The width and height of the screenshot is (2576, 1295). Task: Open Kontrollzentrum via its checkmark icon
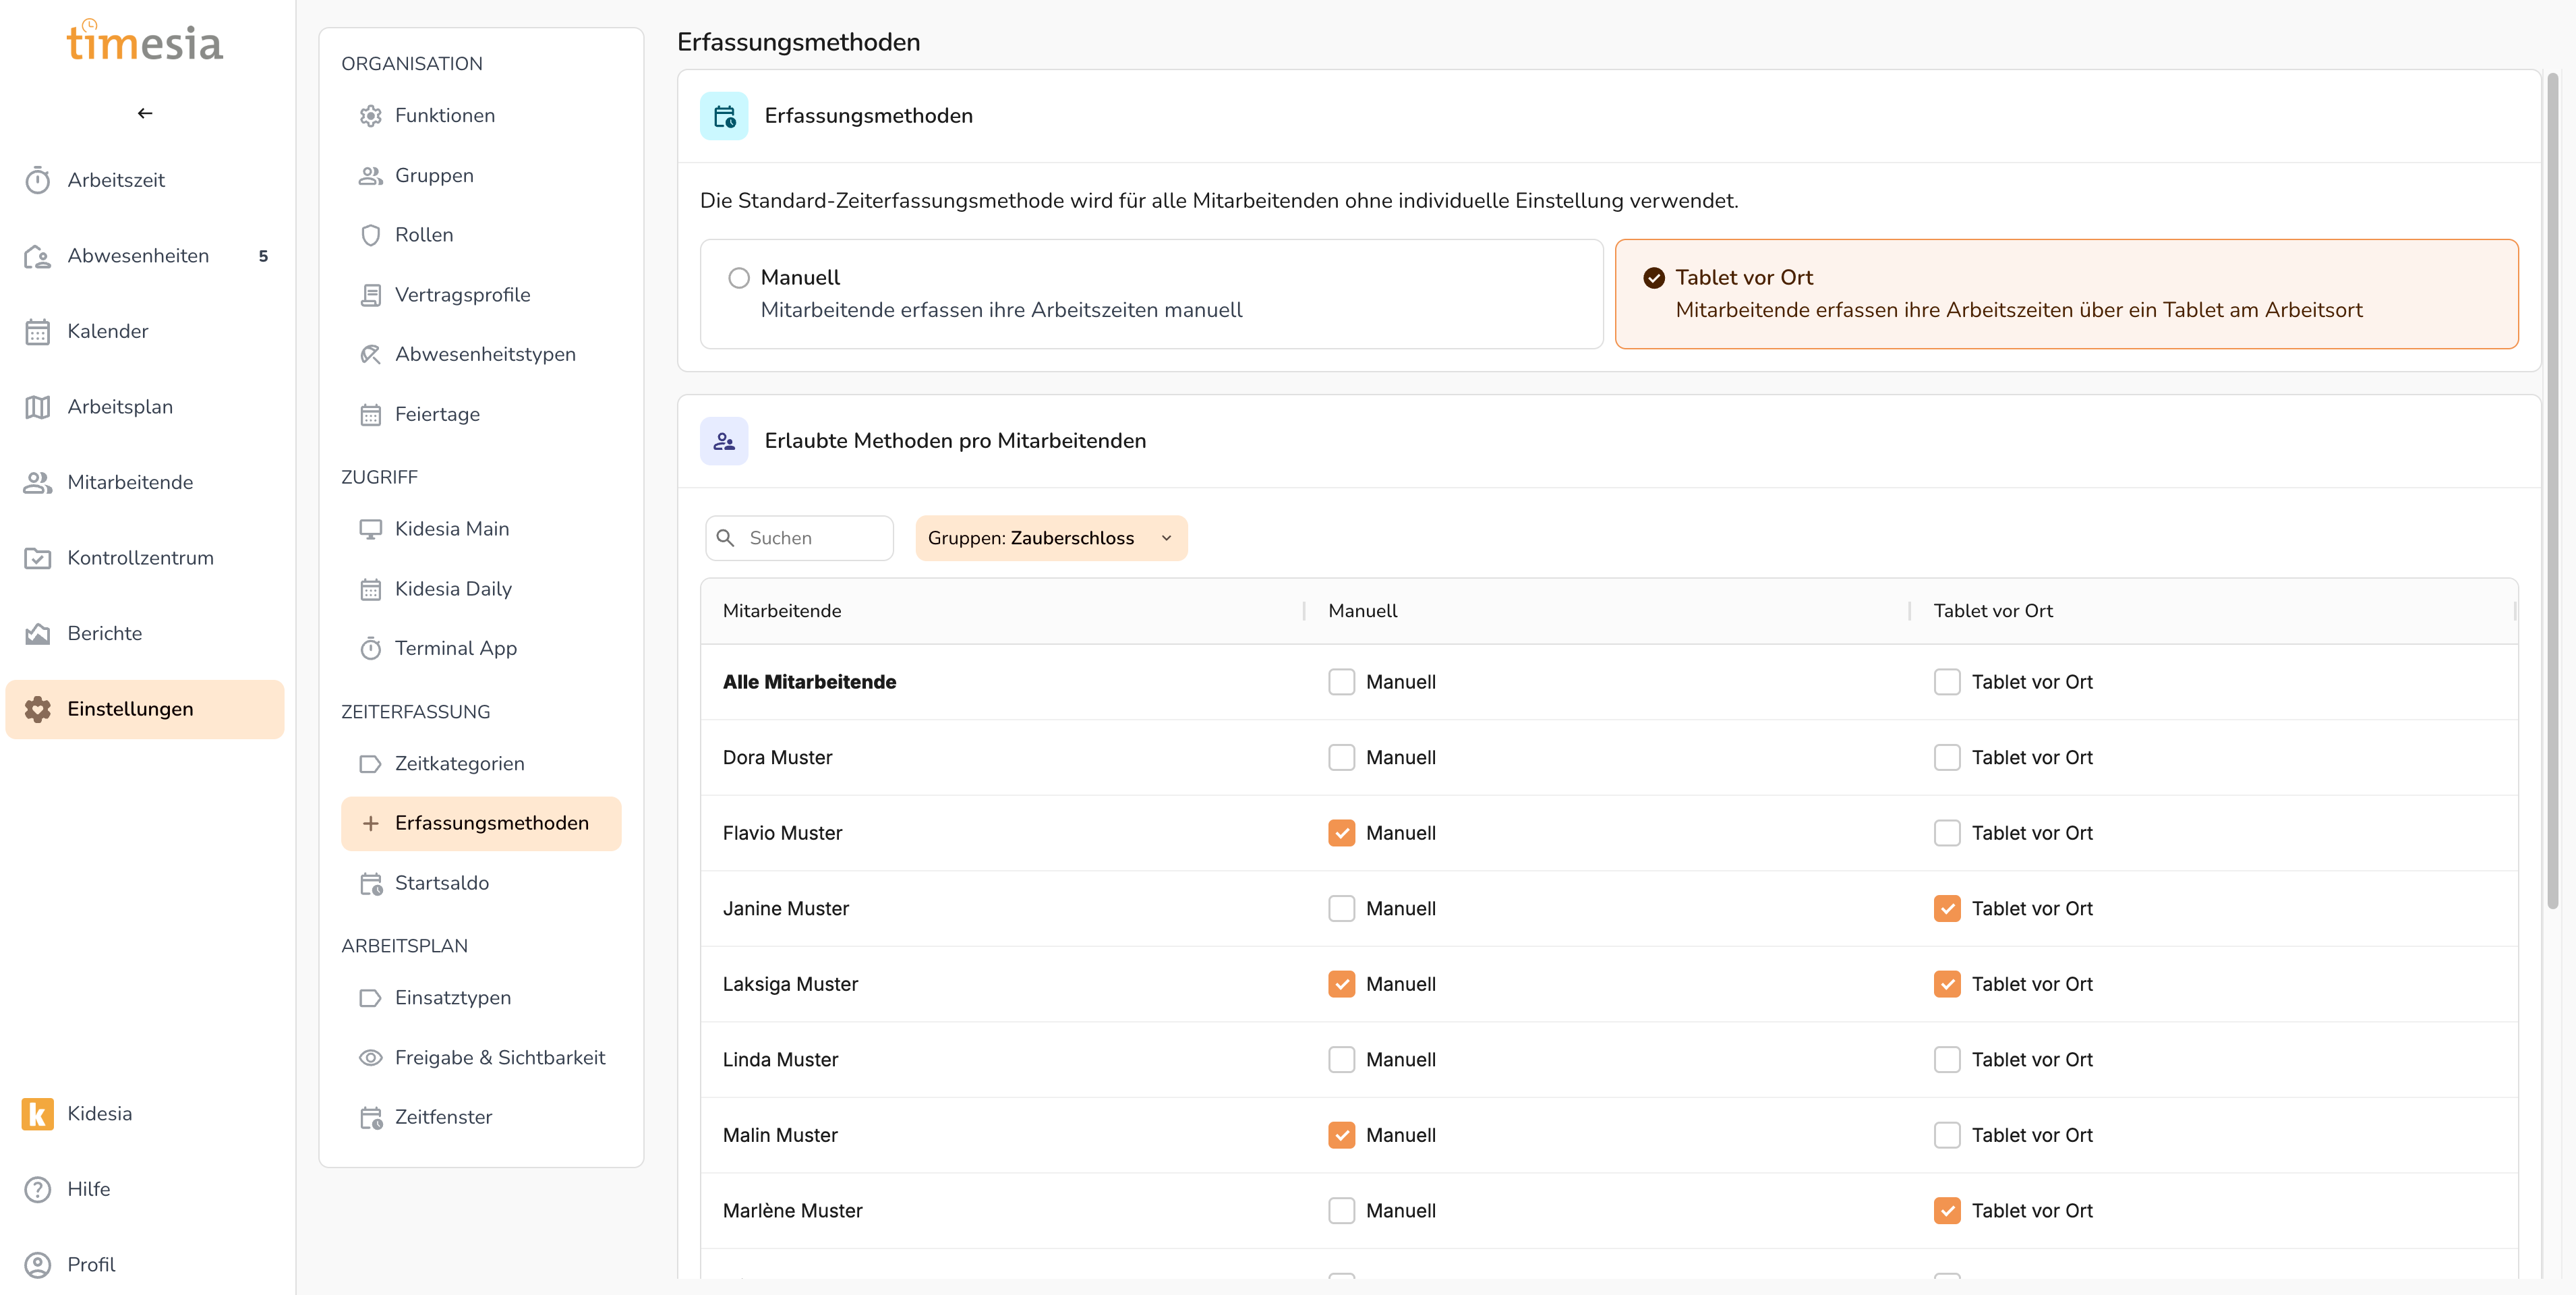coord(37,558)
